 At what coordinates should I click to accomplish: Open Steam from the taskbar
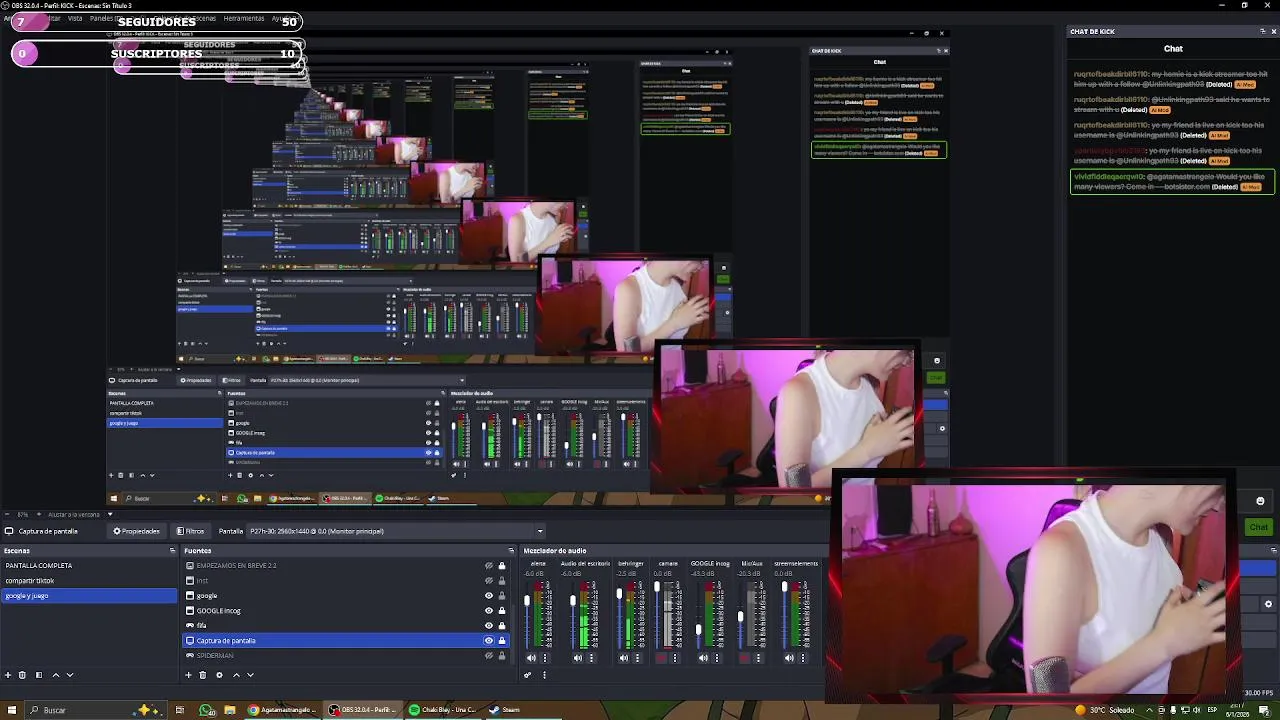tap(504, 710)
